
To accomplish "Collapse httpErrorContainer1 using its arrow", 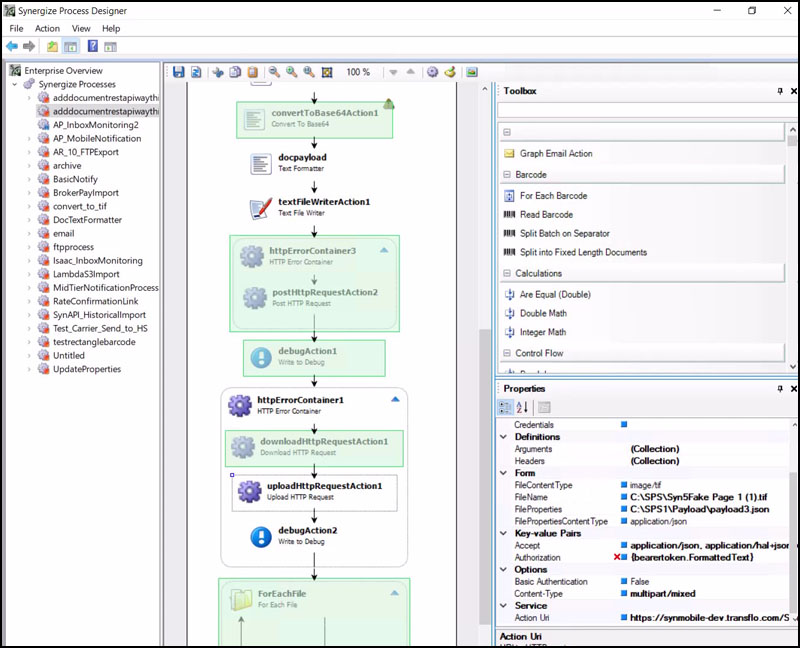I will pos(395,399).
